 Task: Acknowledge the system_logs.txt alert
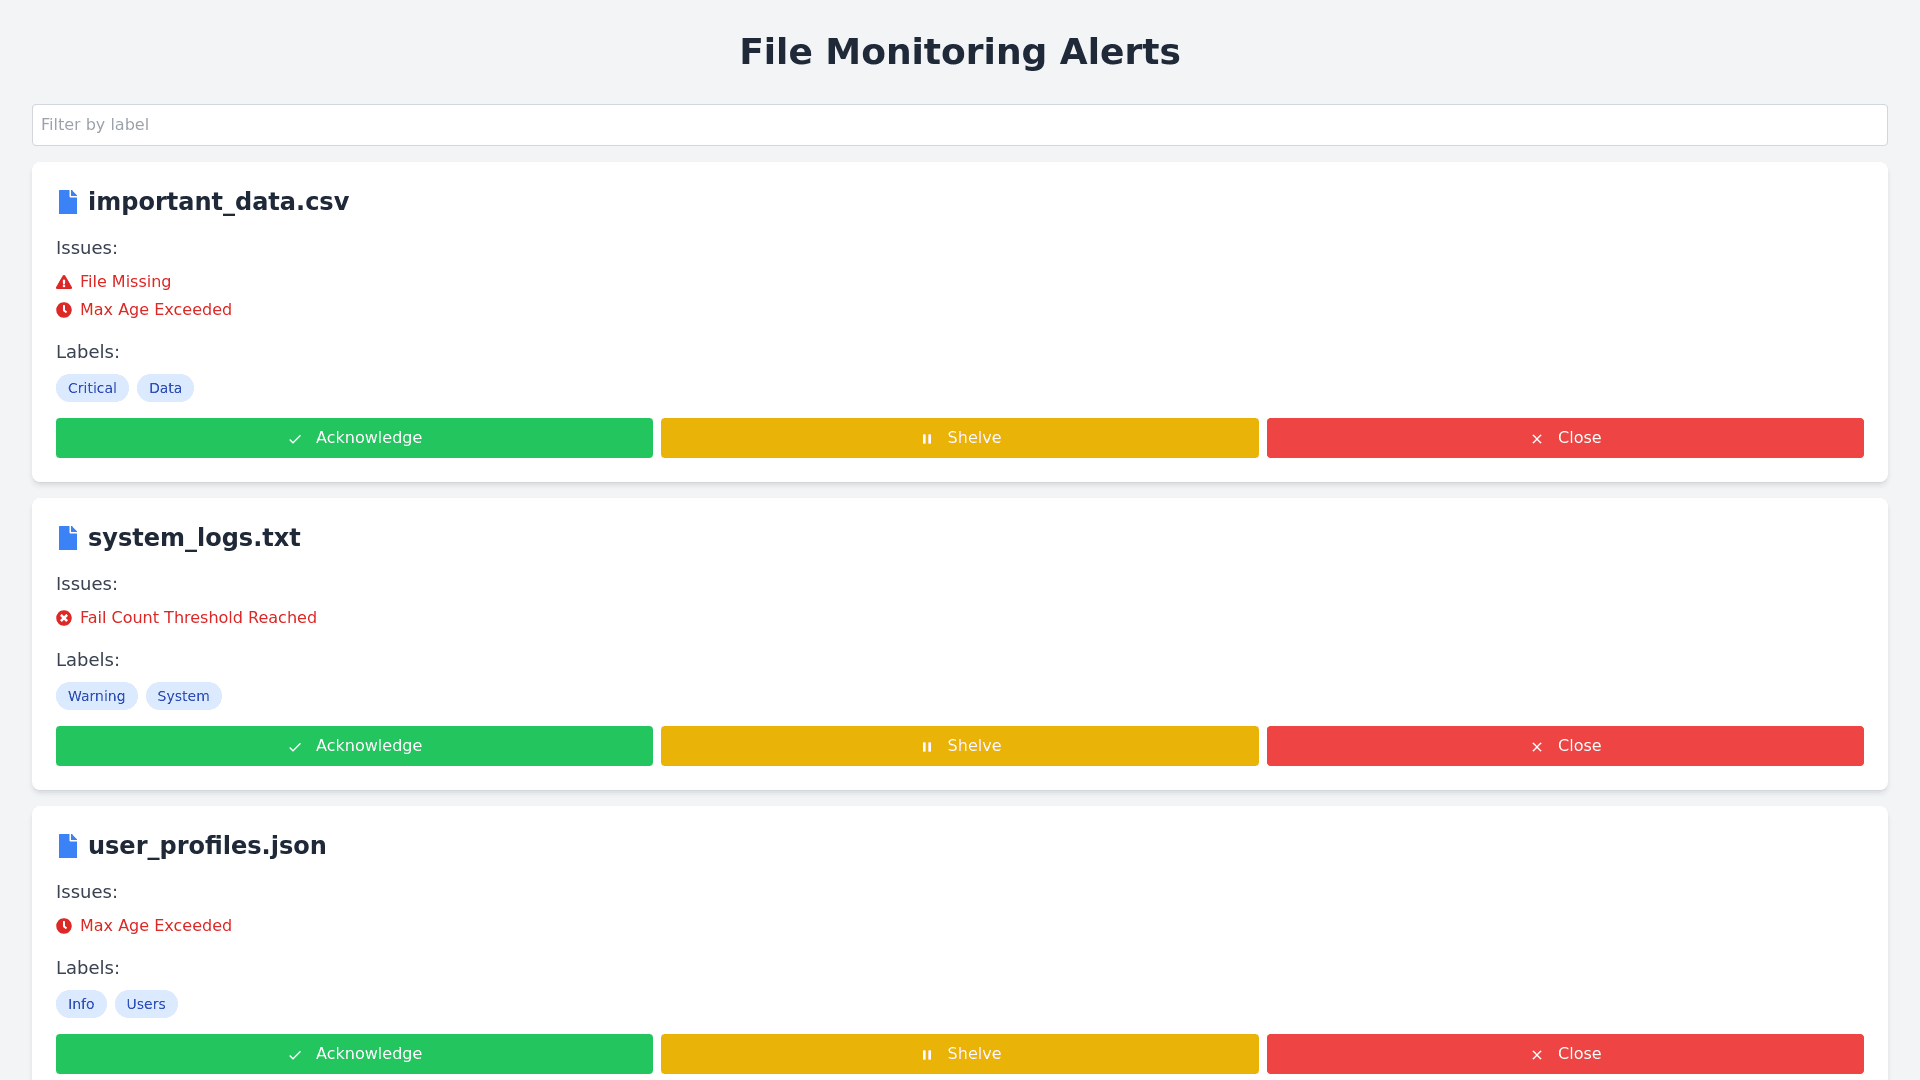coord(354,746)
